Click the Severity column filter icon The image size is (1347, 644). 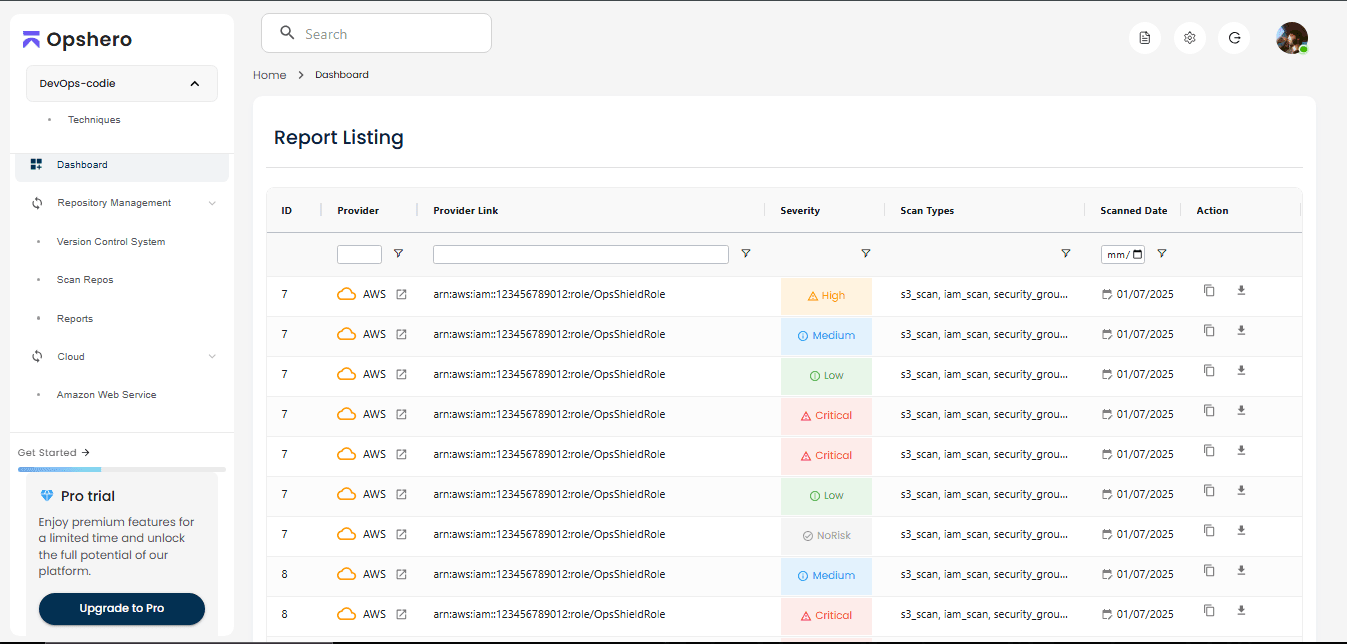tap(865, 254)
